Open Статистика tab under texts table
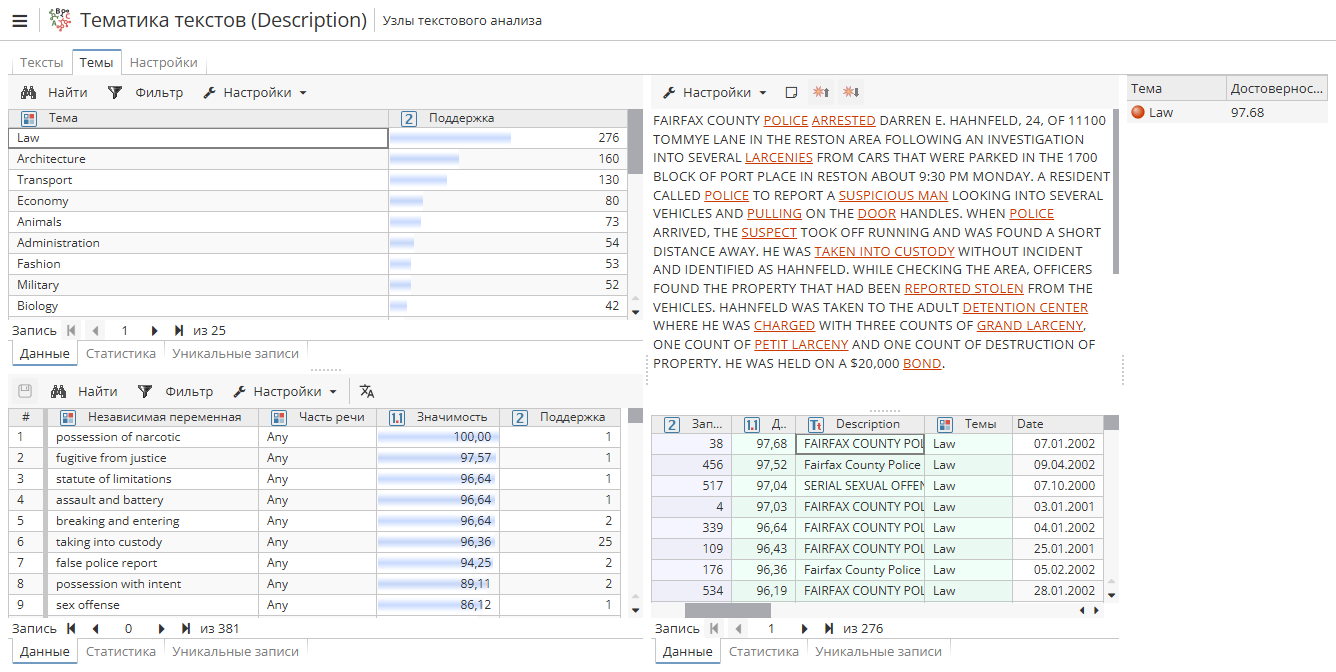 [x=764, y=651]
